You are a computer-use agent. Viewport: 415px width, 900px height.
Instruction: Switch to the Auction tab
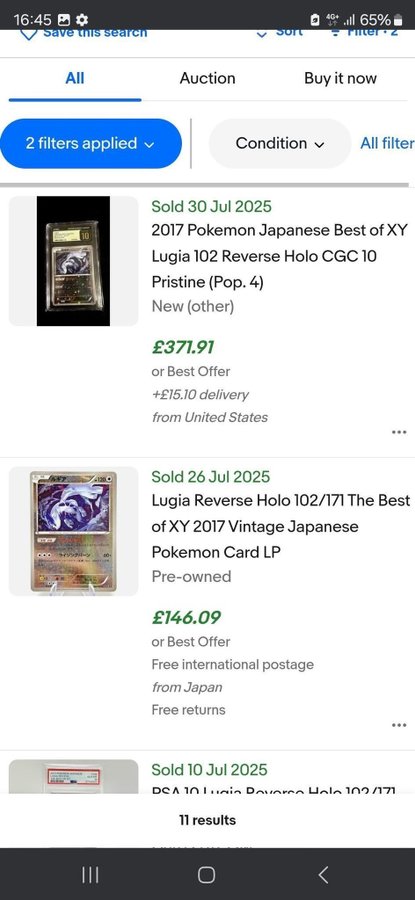[207, 79]
